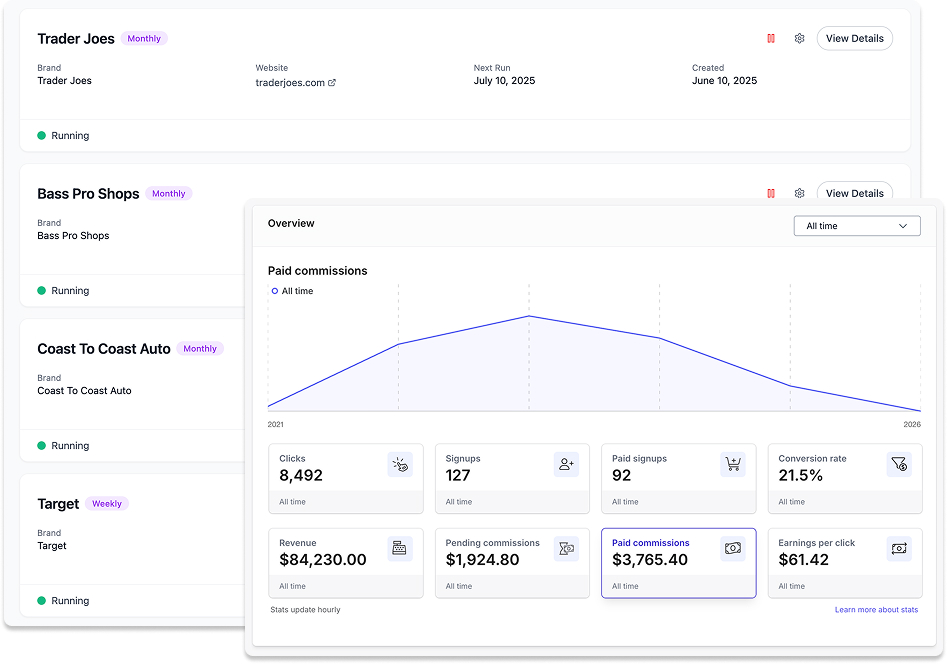Click the Target card title

click(58, 504)
